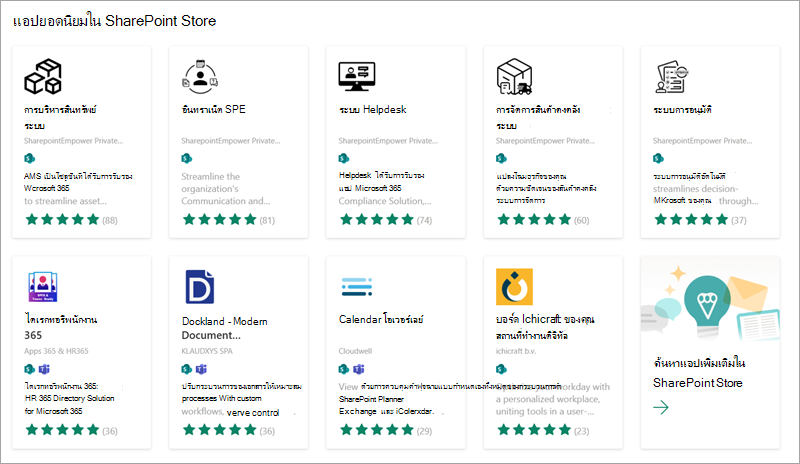Click the asset management boxes icon
The height and width of the screenshot is (464, 800).
(43, 77)
